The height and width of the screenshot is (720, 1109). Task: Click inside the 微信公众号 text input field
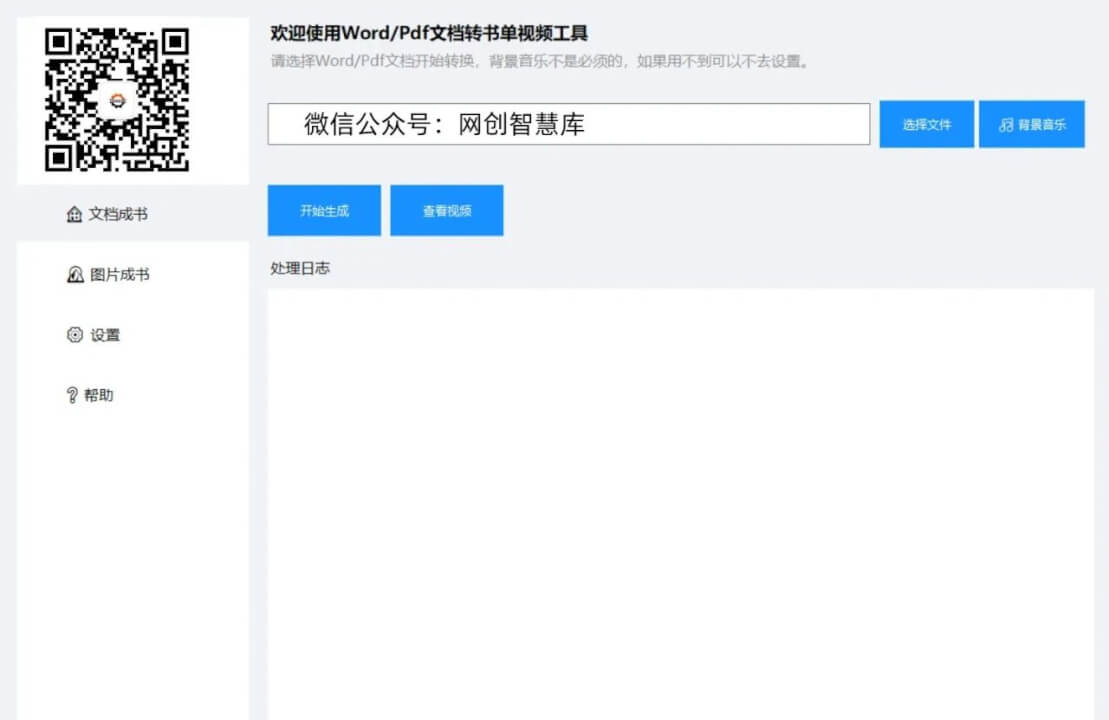(x=568, y=124)
